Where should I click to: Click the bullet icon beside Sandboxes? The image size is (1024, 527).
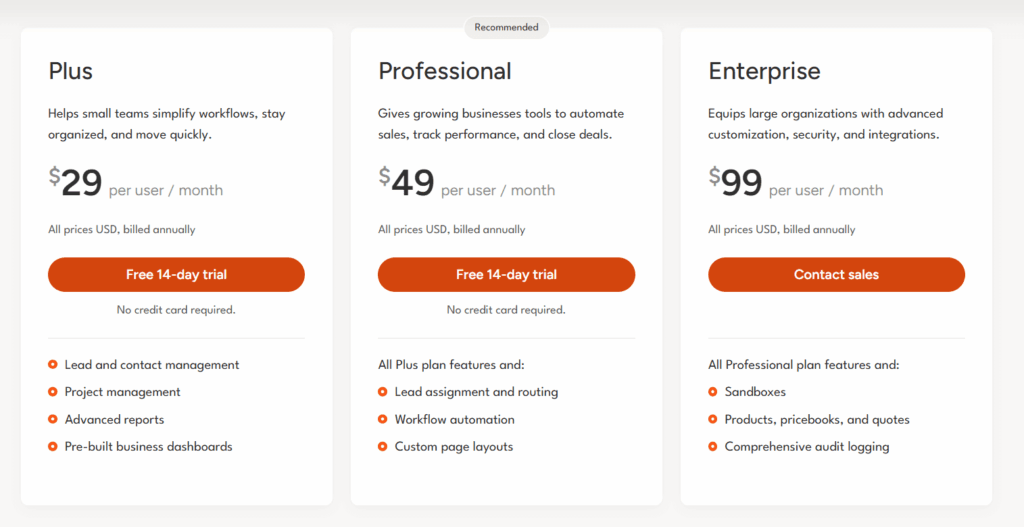[713, 392]
